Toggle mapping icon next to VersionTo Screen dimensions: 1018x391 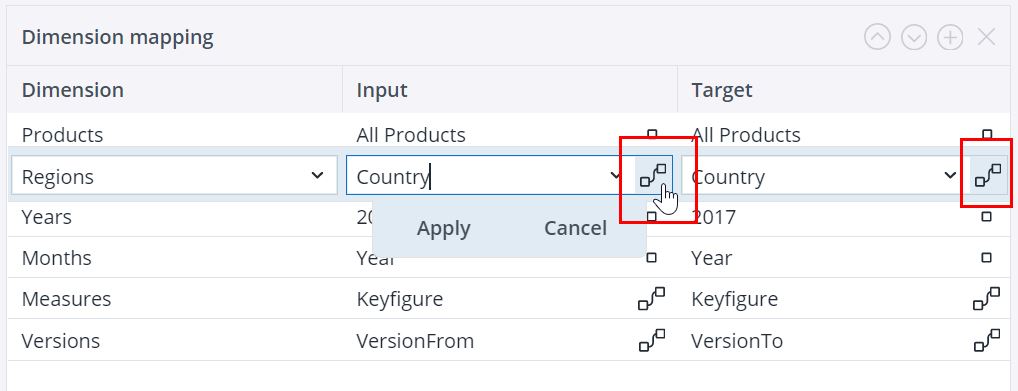click(x=987, y=340)
